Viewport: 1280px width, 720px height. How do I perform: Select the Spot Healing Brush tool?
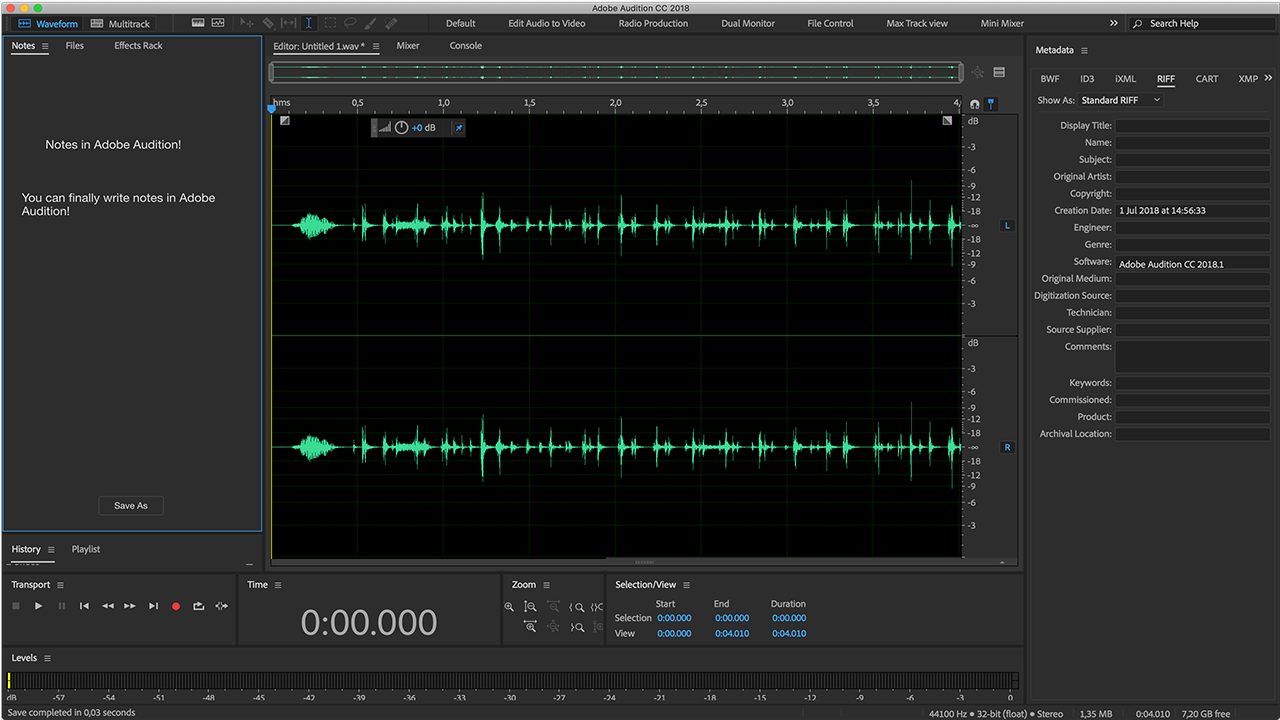pyautogui.click(x=390, y=22)
